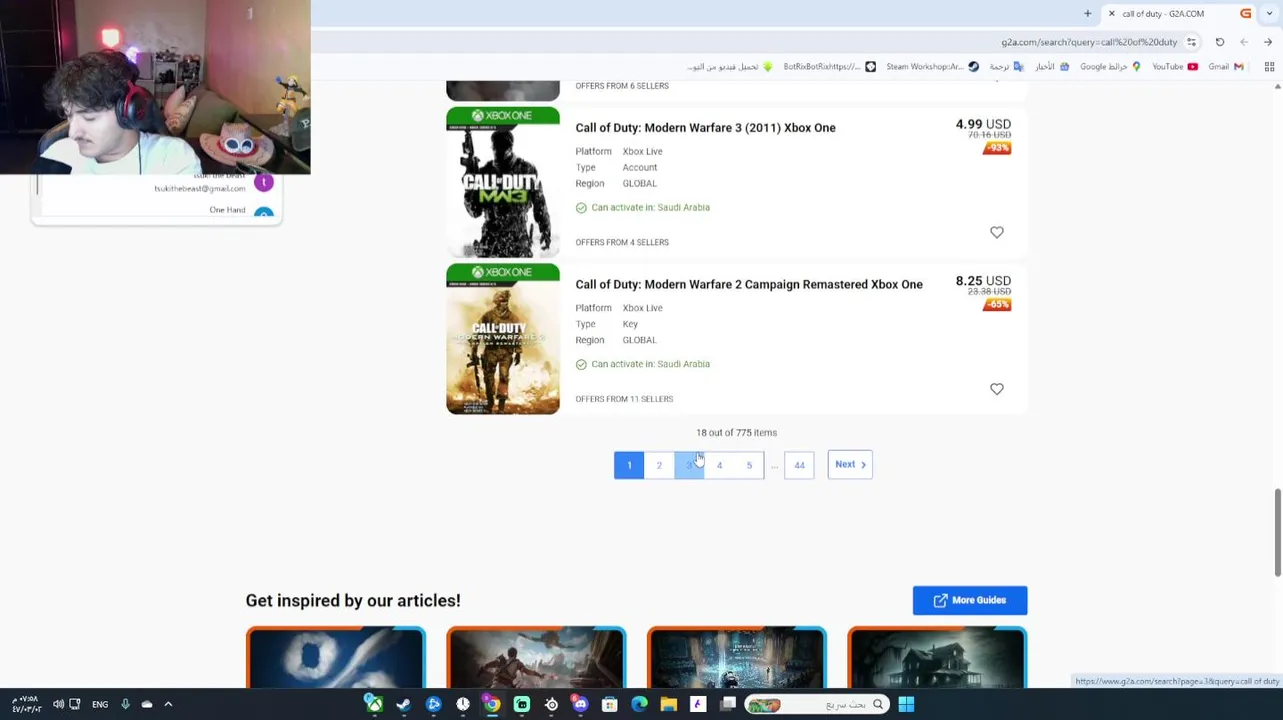Open the YouTube bookmark

click(x=1175, y=67)
